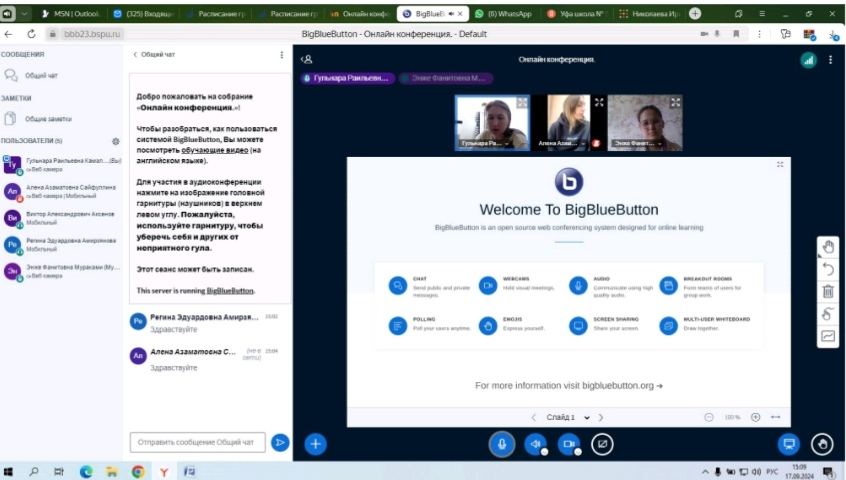846x480 pixels.
Task: Open the blue plus actions menu
Action: click(316, 443)
